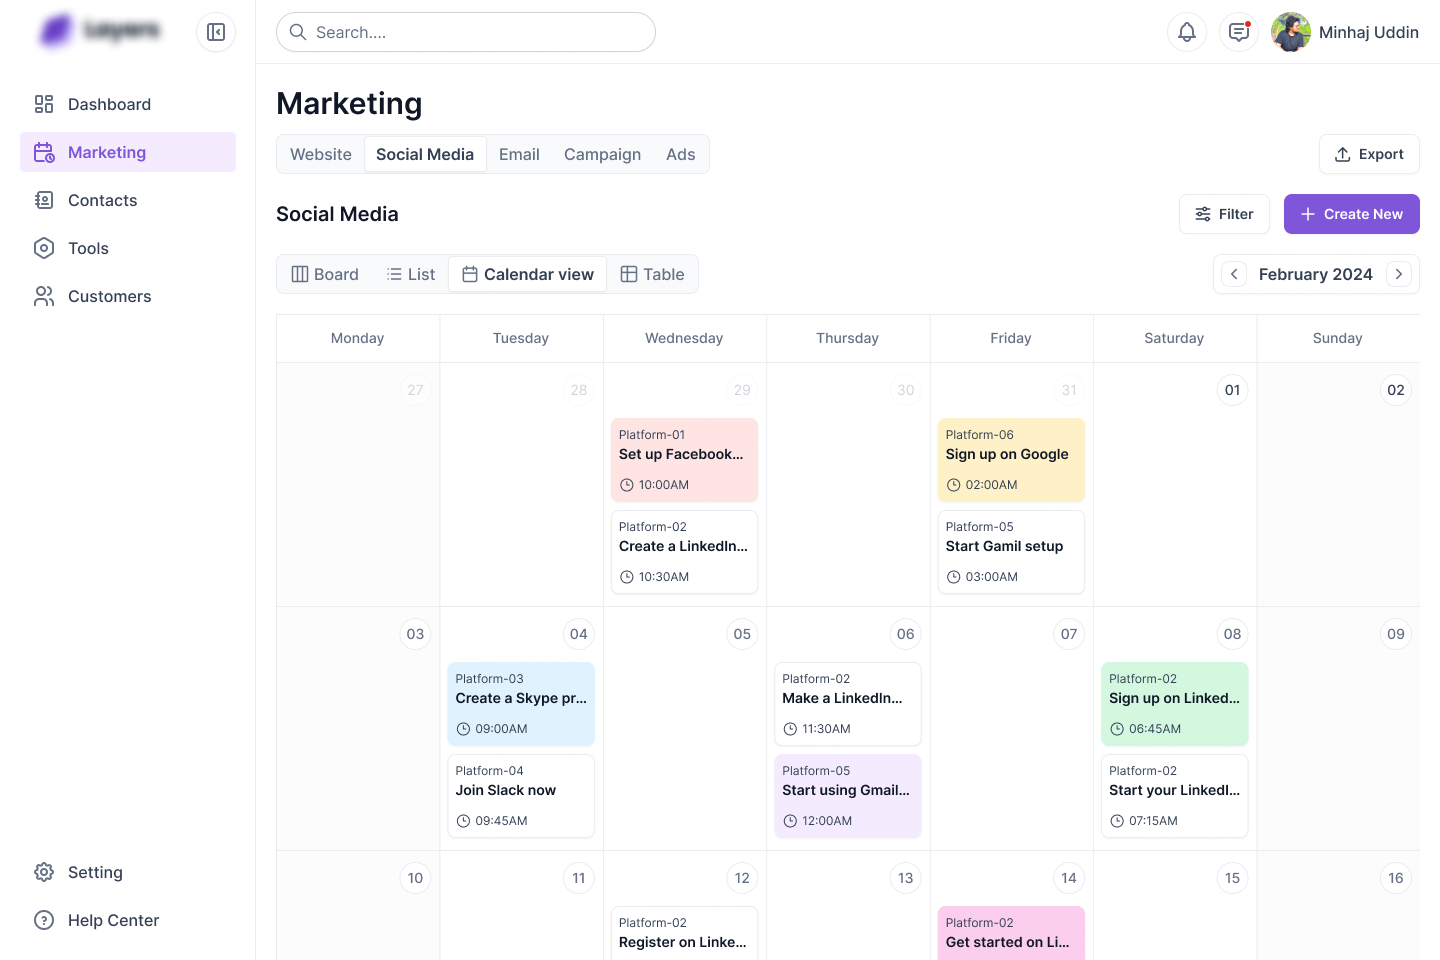Switch to Board view
The height and width of the screenshot is (960, 1440).
tap(324, 274)
